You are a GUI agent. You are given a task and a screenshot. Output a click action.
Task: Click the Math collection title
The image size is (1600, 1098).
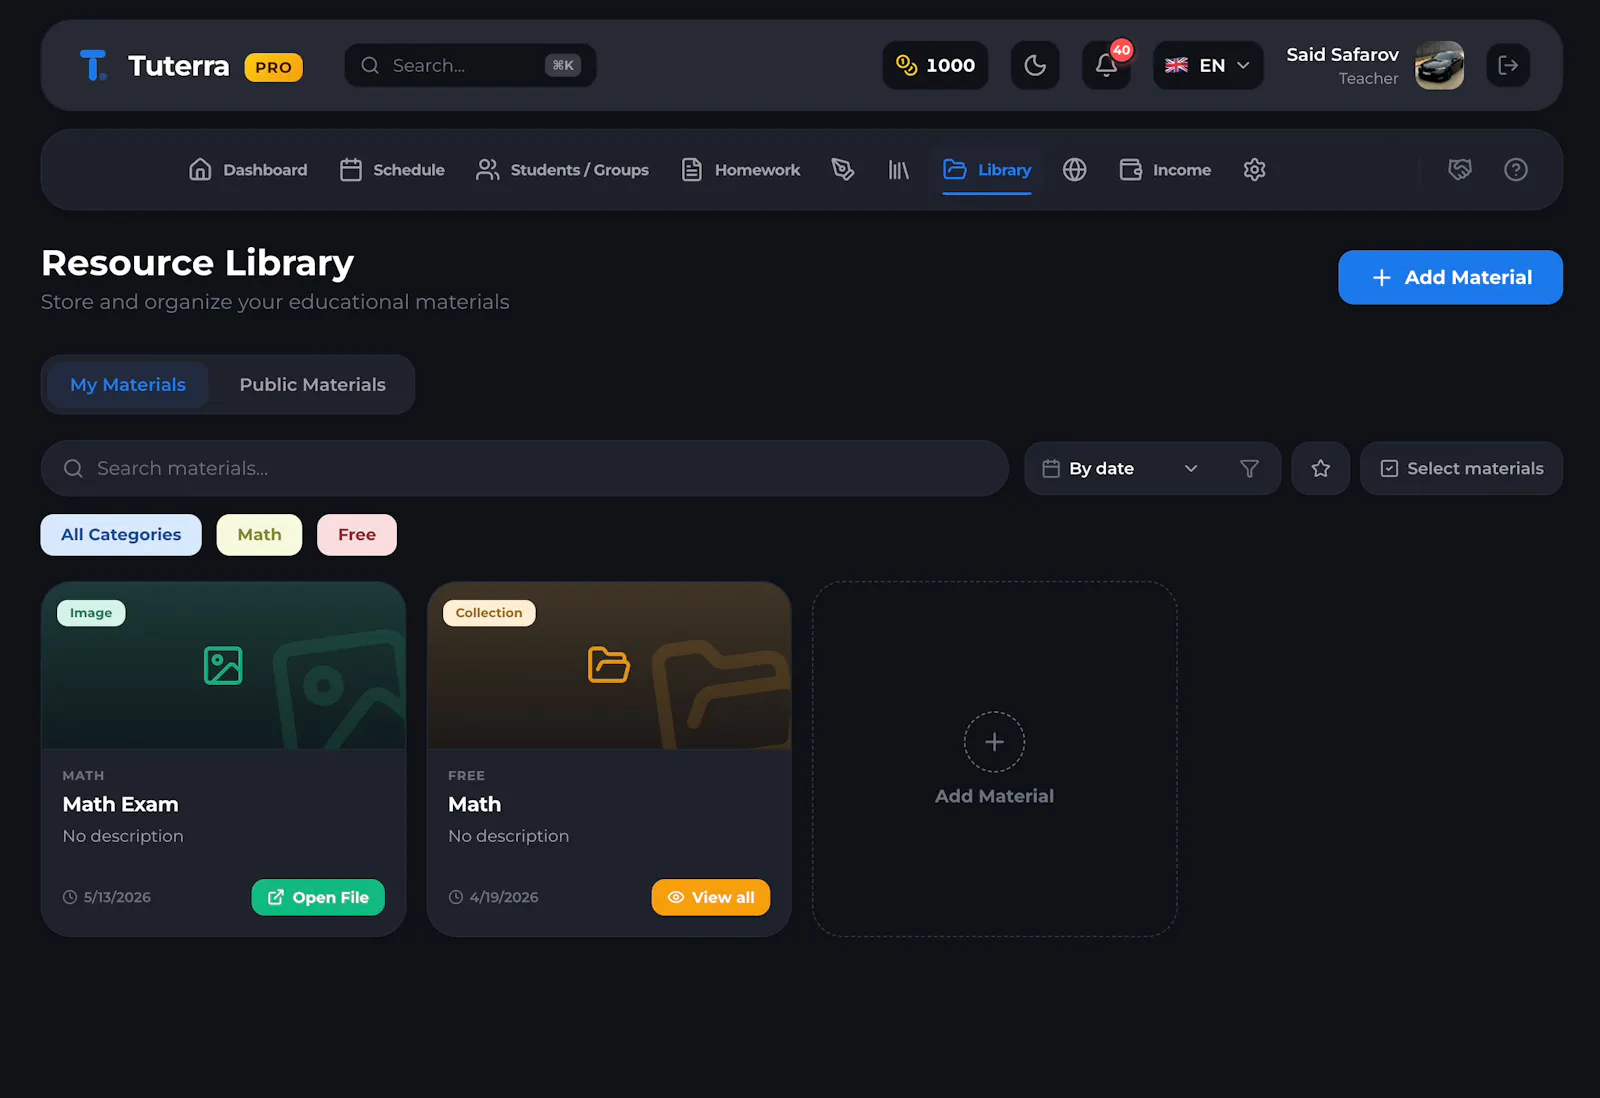(x=475, y=804)
